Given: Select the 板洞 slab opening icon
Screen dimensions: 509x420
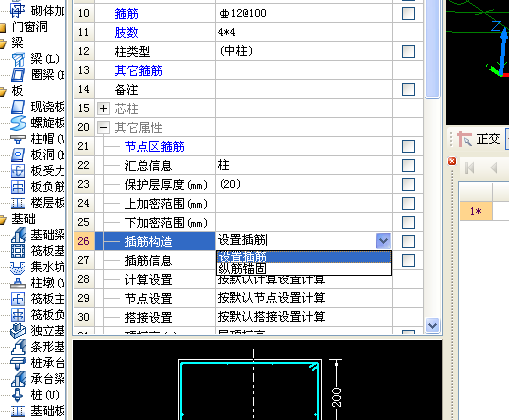Looking at the screenshot, I should pos(18,155).
